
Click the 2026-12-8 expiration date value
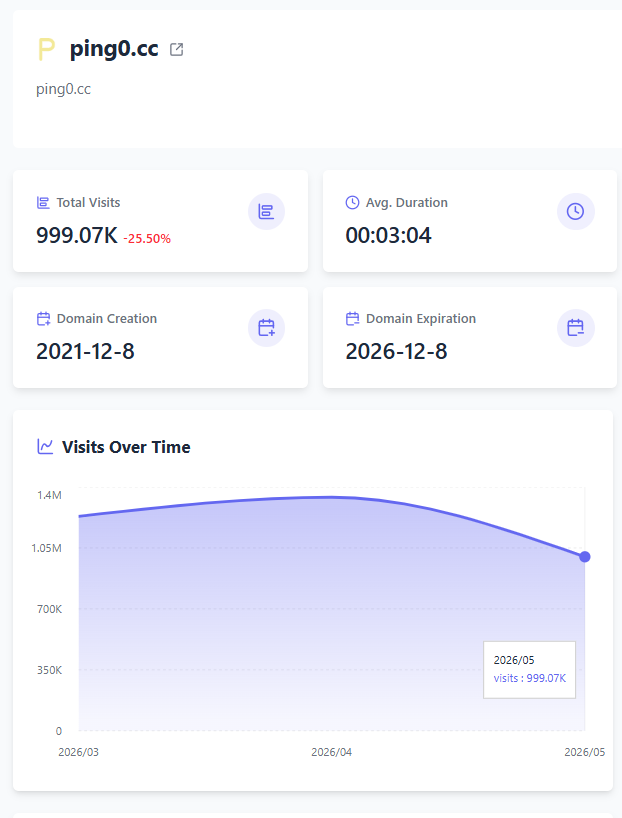[396, 351]
